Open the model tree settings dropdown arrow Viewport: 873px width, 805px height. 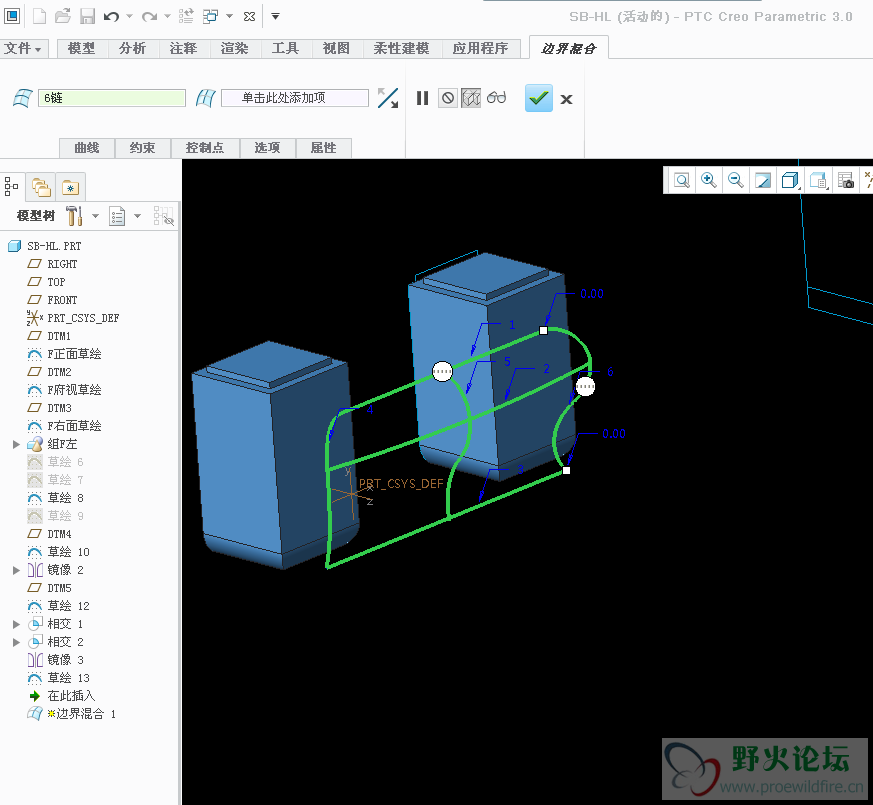point(95,215)
